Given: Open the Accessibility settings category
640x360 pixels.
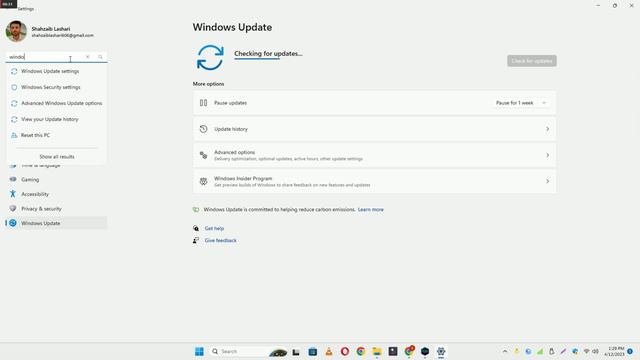Looking at the screenshot, I should coord(57,194).
